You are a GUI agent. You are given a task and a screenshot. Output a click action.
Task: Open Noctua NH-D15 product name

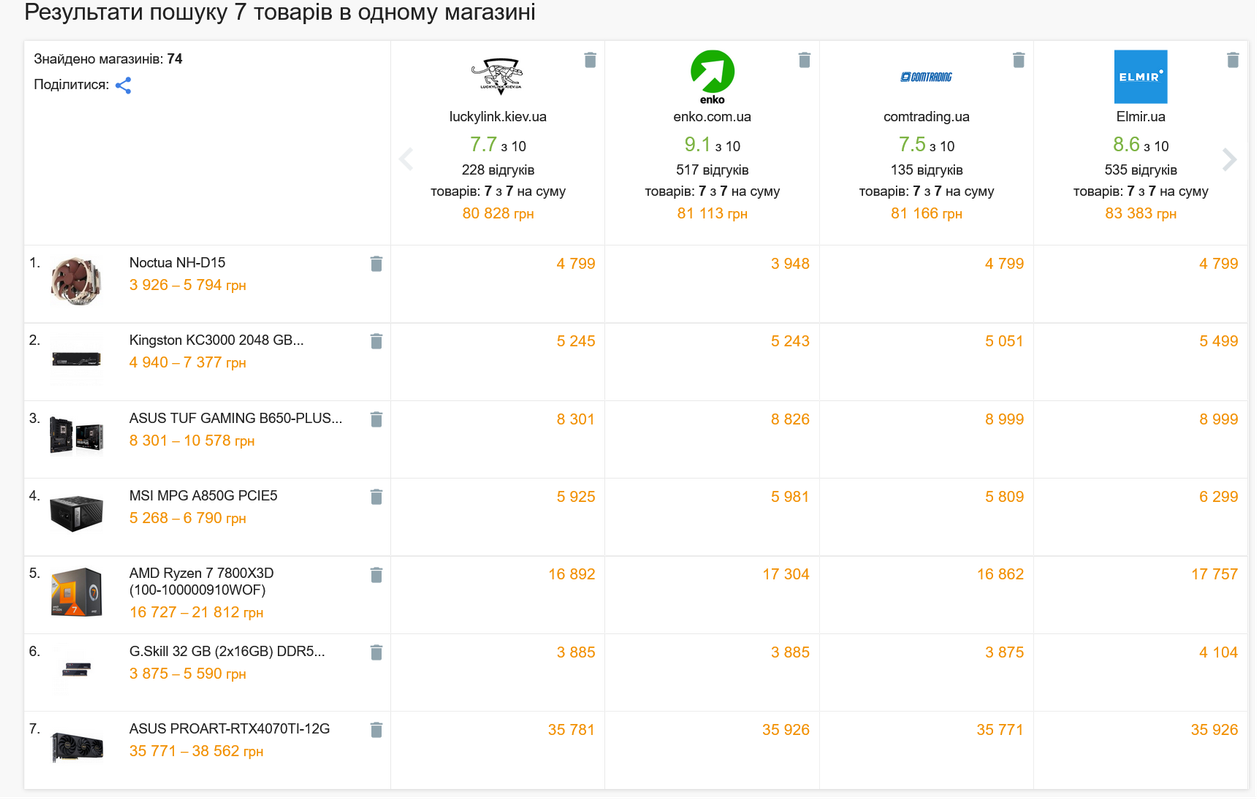(177, 263)
